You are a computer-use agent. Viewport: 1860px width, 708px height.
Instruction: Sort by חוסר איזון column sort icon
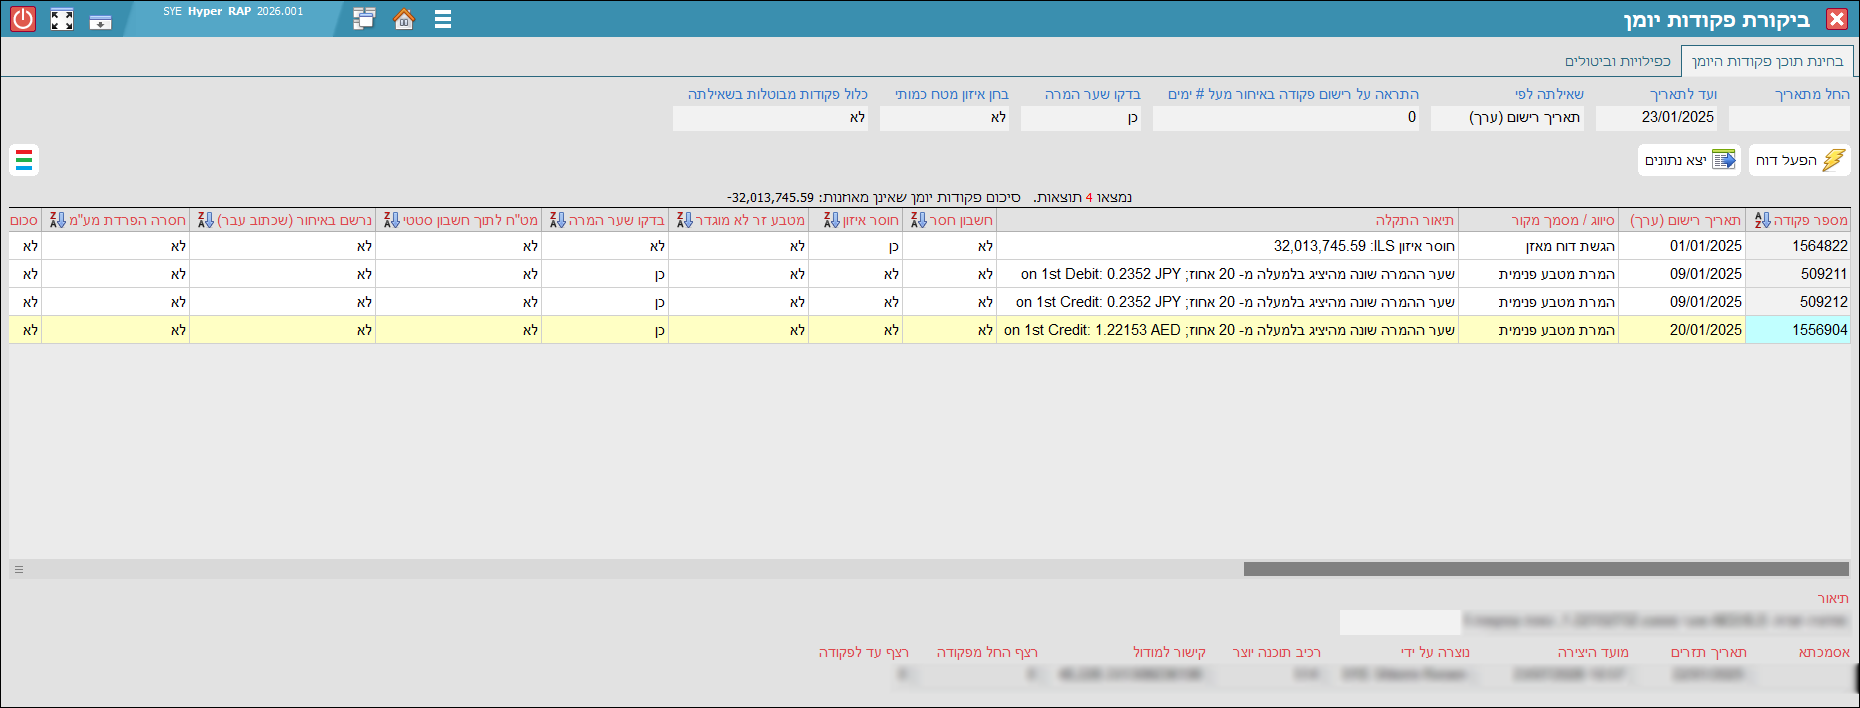click(832, 220)
